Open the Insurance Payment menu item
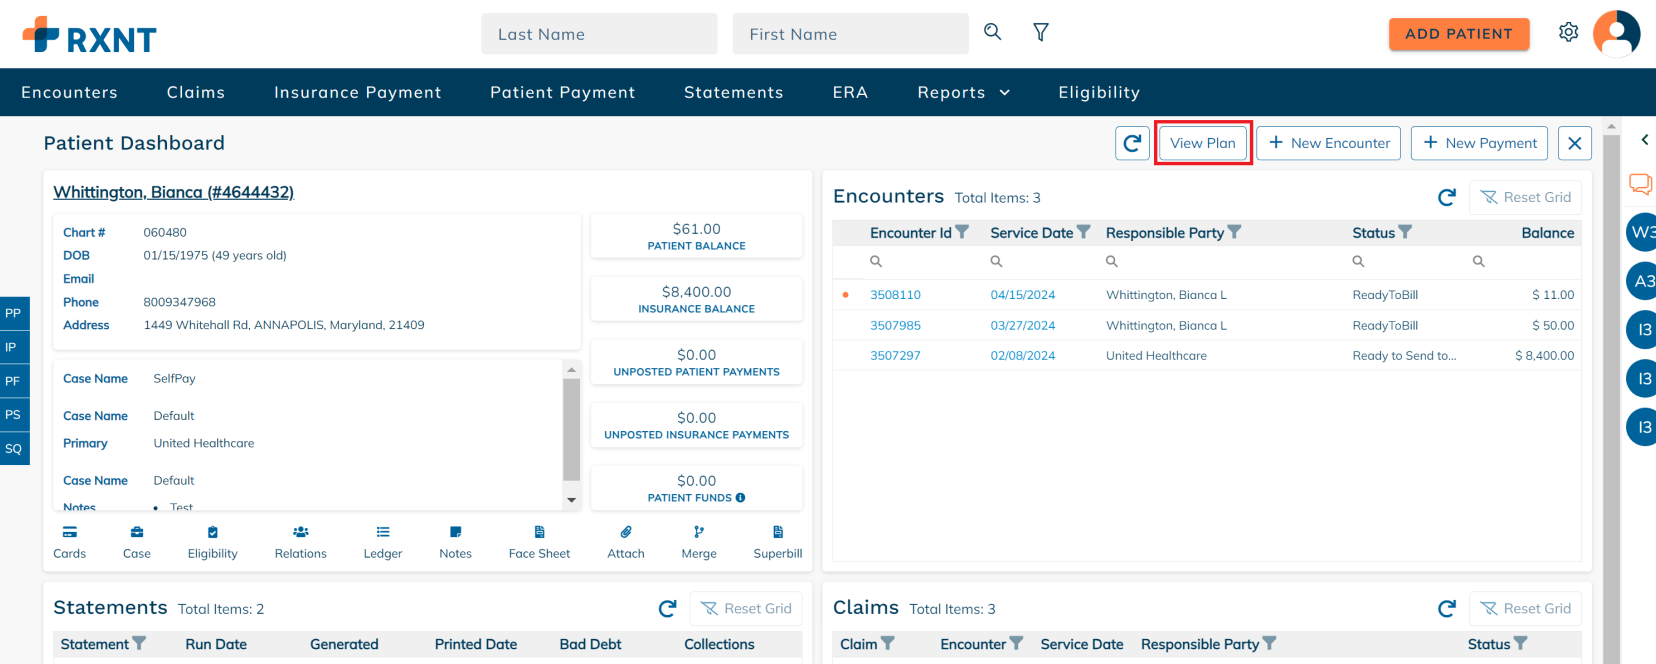Image resolution: width=1656 pixels, height=664 pixels. [357, 93]
